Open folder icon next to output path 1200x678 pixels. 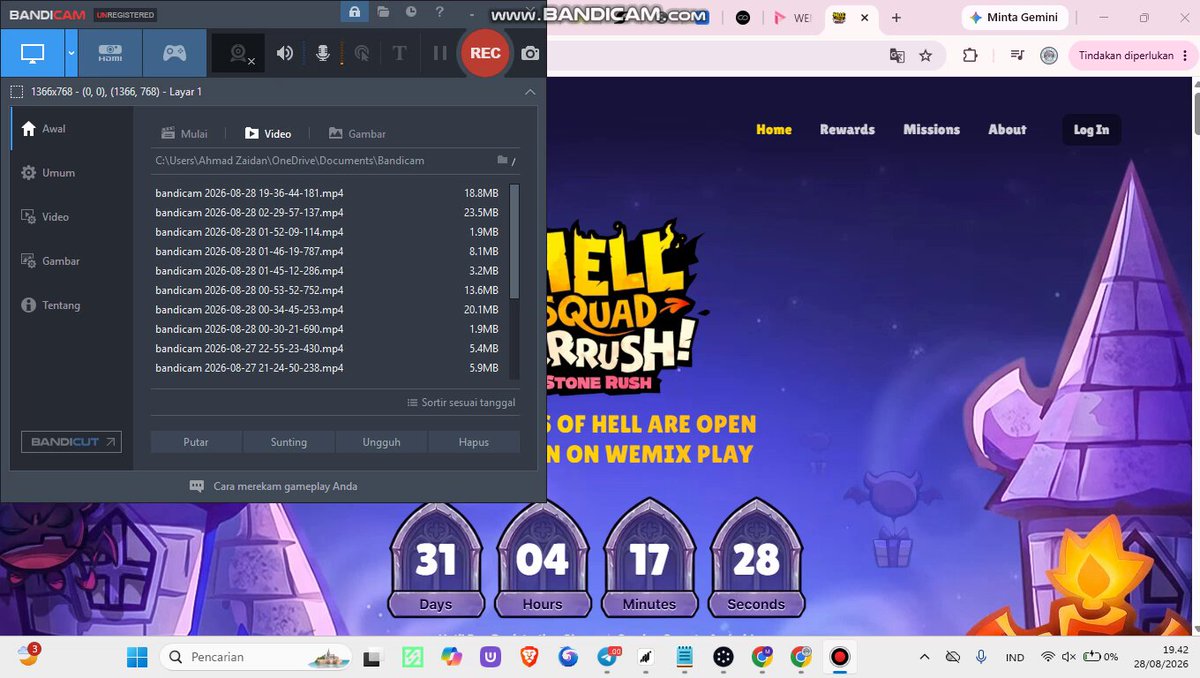tap(503, 160)
